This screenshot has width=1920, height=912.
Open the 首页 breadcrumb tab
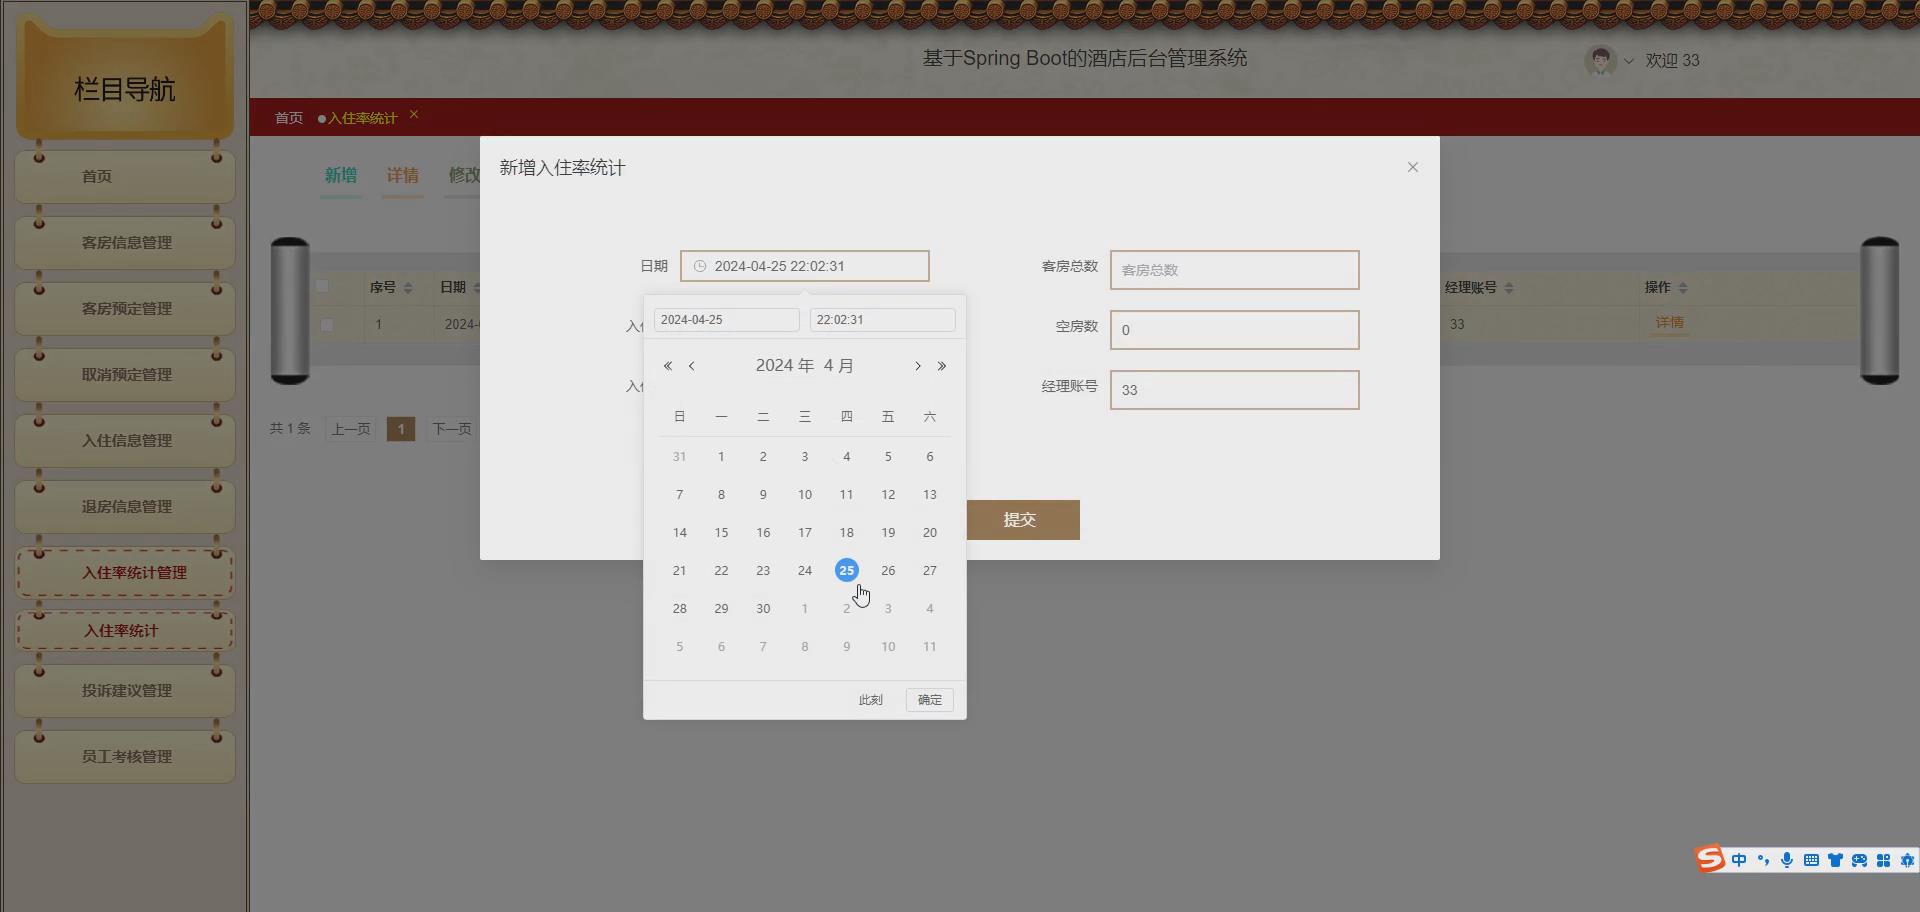[288, 117]
